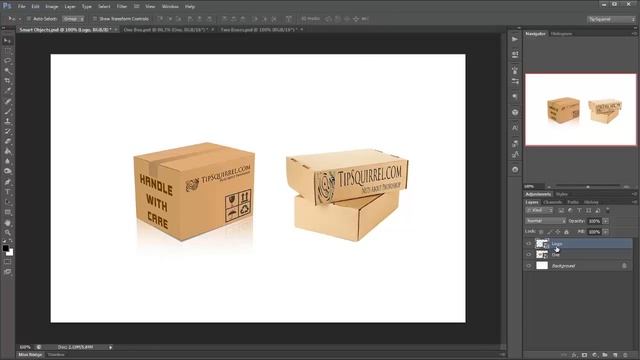Open the Tool Preset picker arrow

(20, 19)
